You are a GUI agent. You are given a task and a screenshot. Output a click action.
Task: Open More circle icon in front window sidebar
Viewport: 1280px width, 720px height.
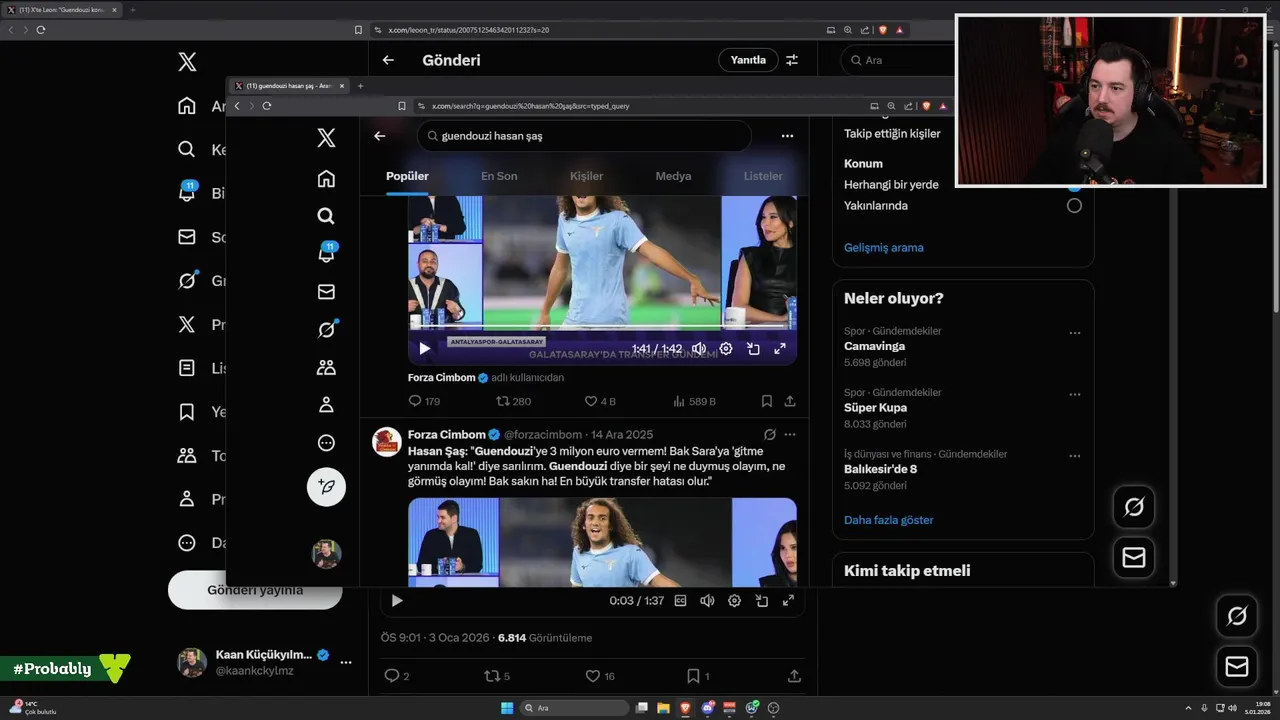coord(326,443)
